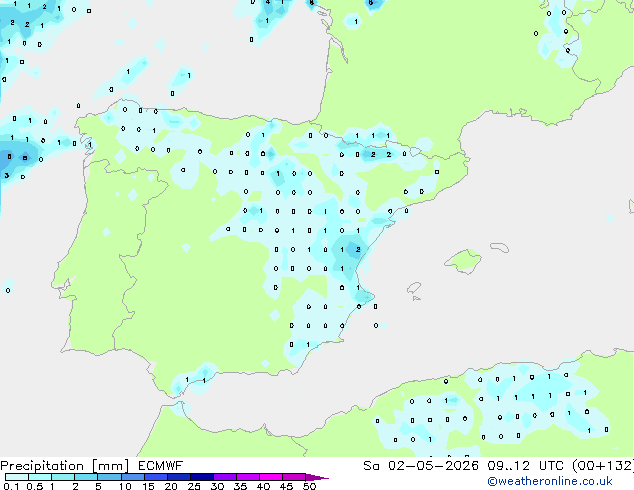Click the 5–10 mm legend swatch
This screenshot has width=634, height=490.
109,477
